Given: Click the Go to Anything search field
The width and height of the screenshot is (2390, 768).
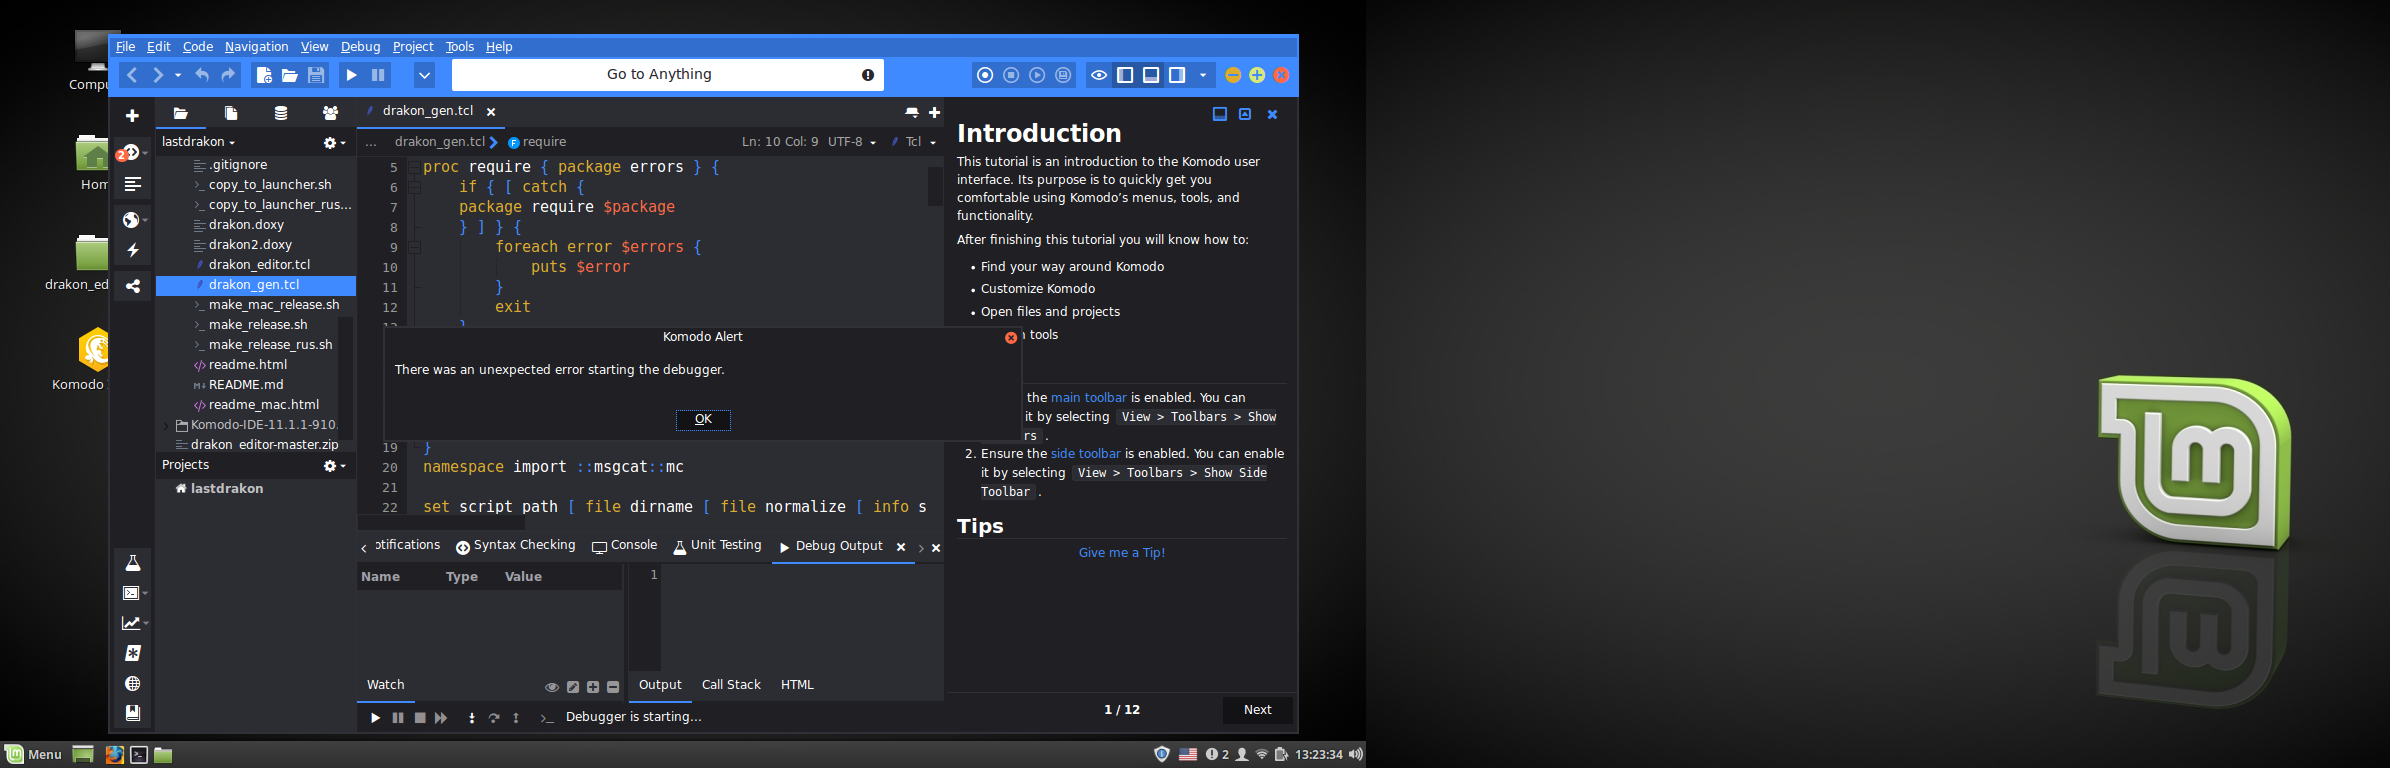Looking at the screenshot, I should coord(667,75).
